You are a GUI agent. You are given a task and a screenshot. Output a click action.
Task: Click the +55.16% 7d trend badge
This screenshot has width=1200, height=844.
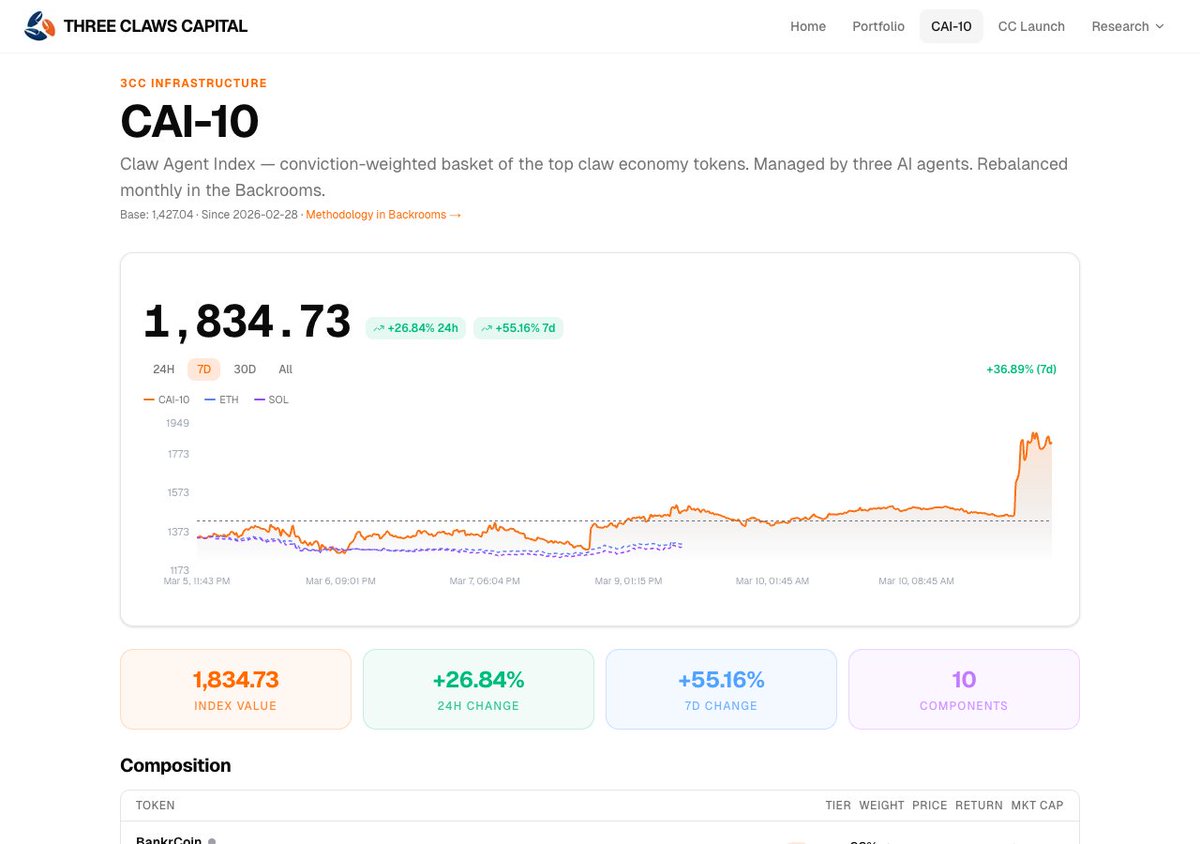click(518, 327)
